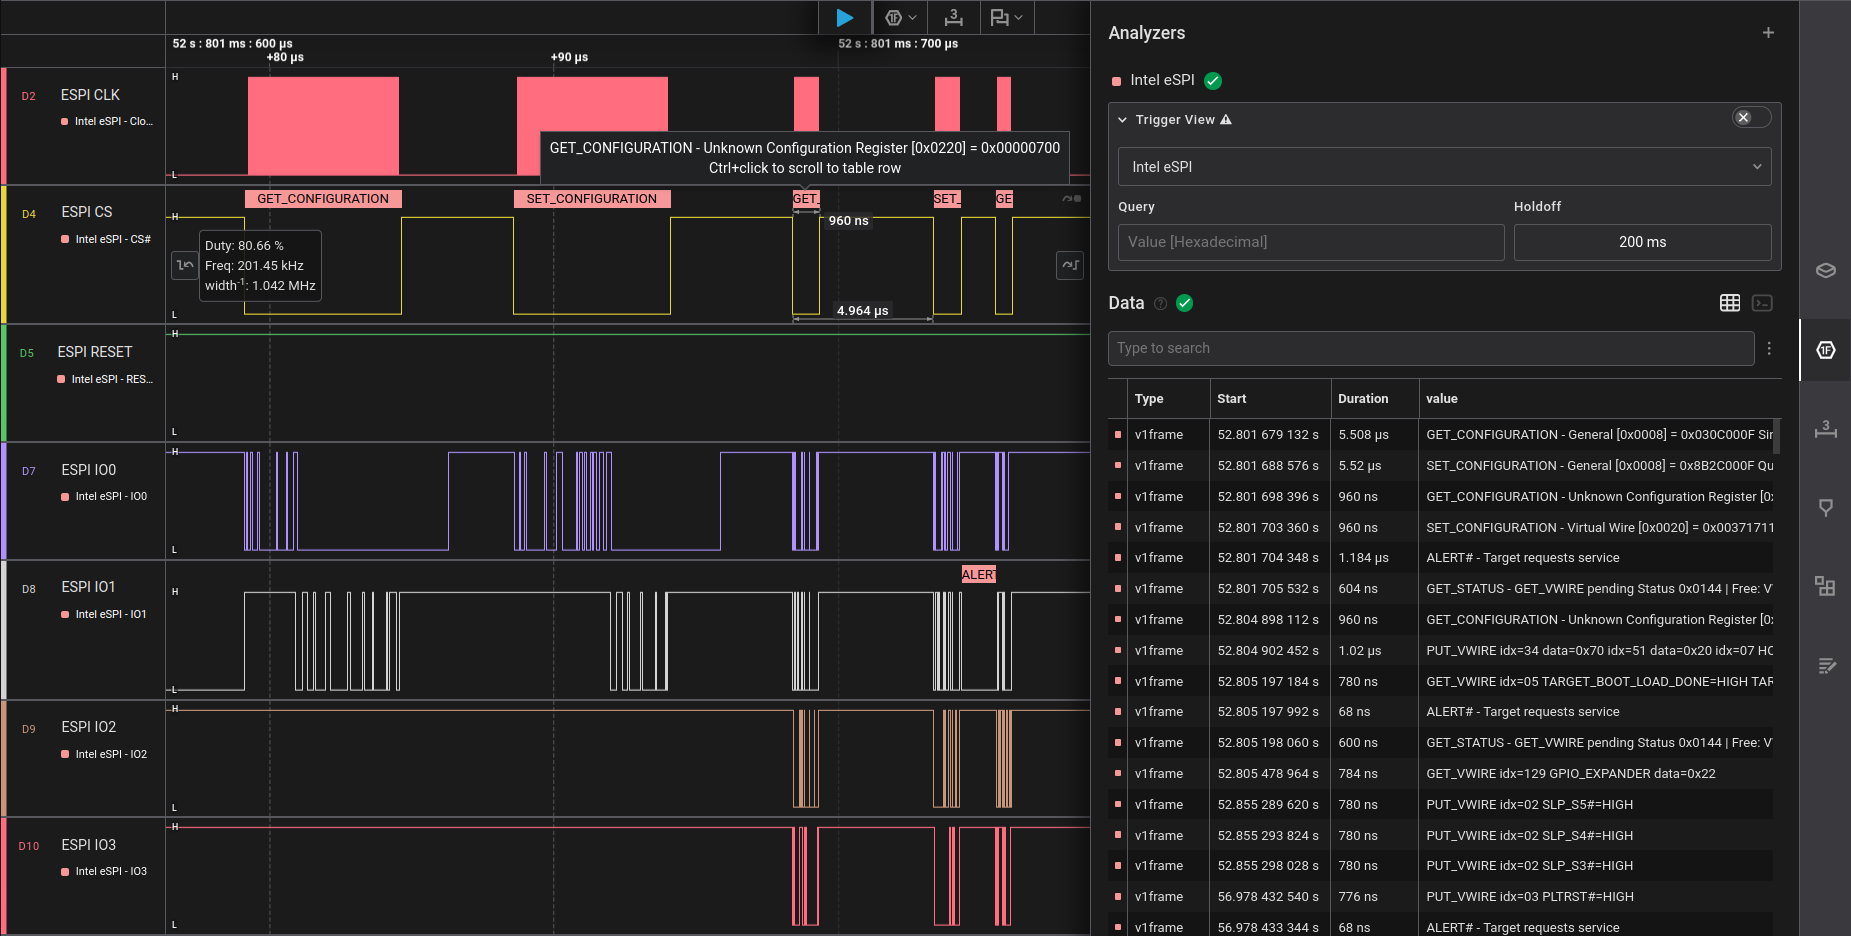1851x936 pixels.
Task: Open the device settings sidebar icon
Action: (x=1826, y=271)
